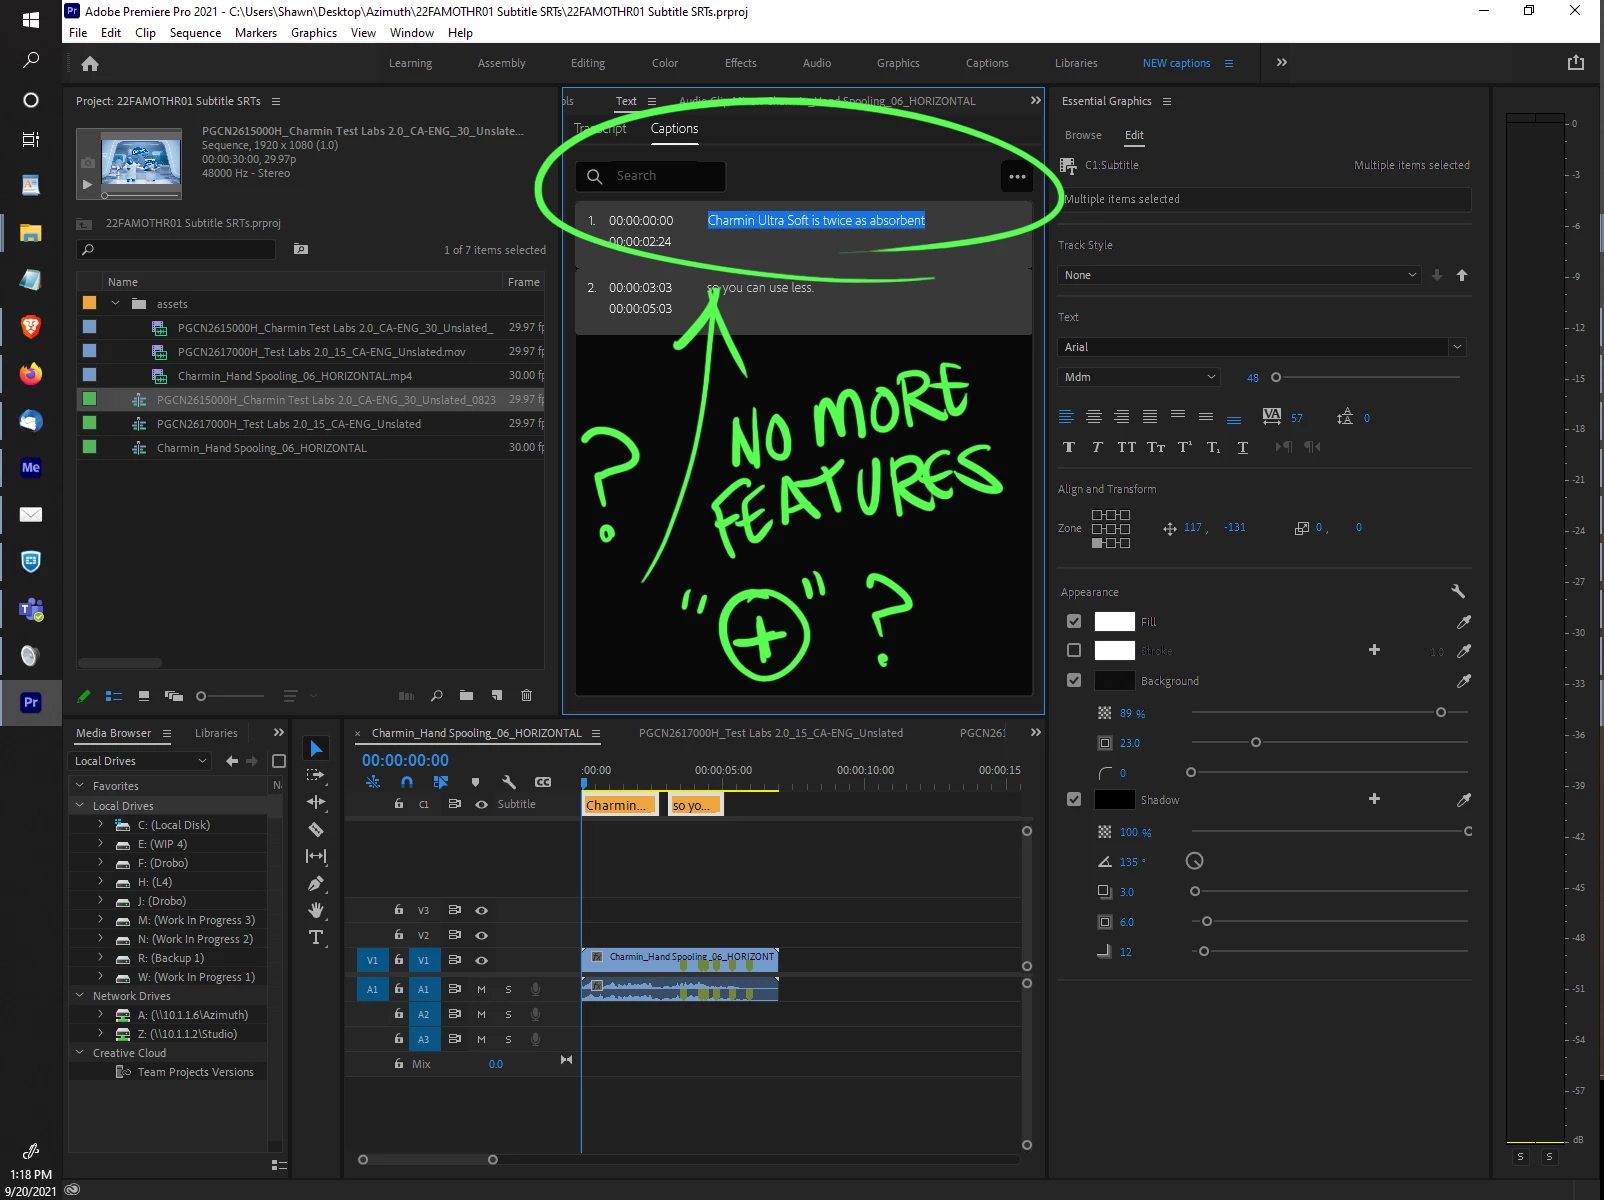Uncheck the Fill checkbox
The image size is (1604, 1200).
click(x=1074, y=621)
